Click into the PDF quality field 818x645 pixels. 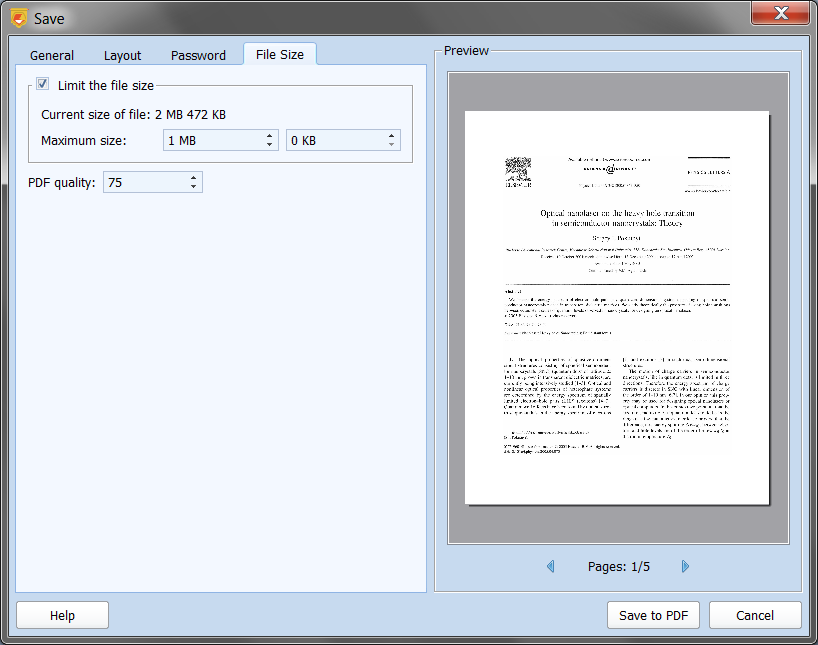(x=143, y=182)
